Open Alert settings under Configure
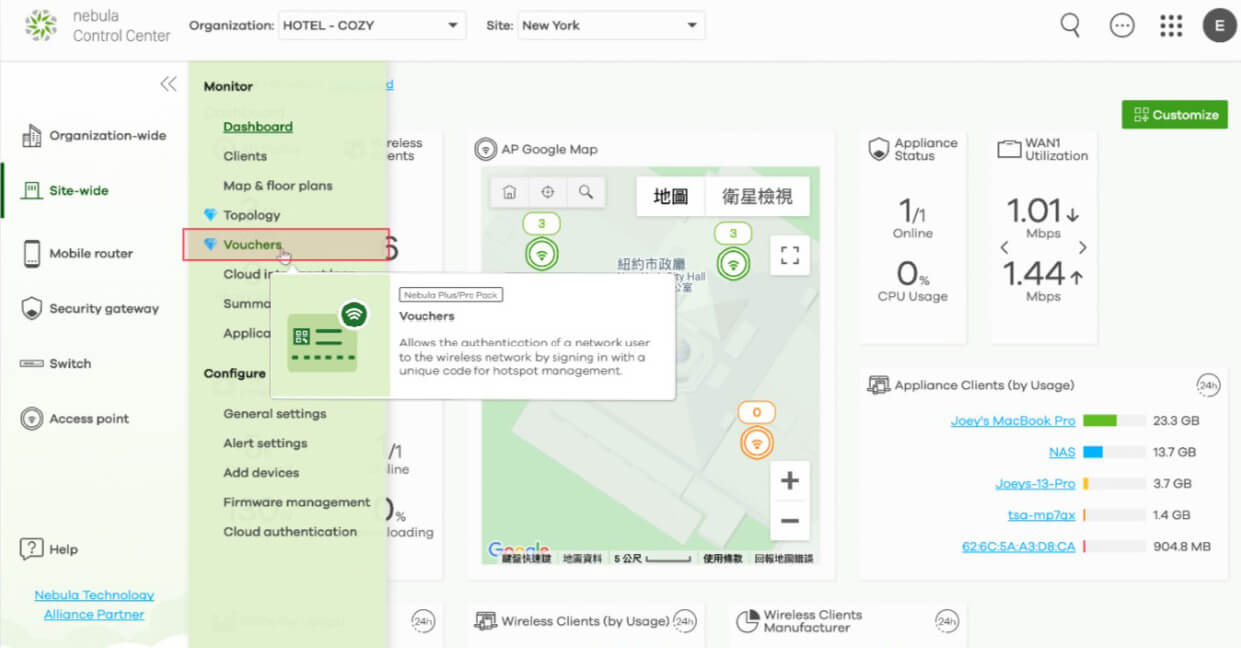The width and height of the screenshot is (1241, 648). (265, 443)
